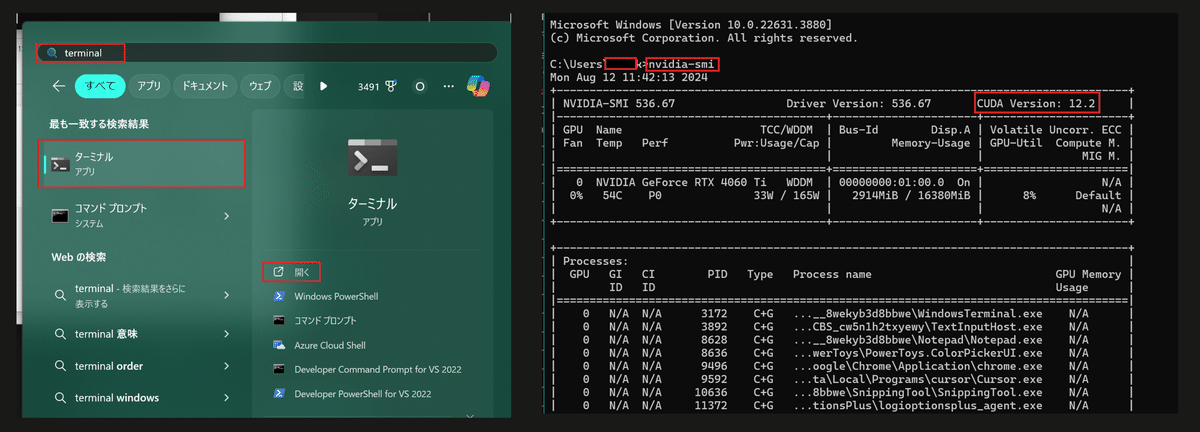Select the ウェブ filter tab
Image resolution: width=1200 pixels, height=432 pixels.
click(261, 86)
